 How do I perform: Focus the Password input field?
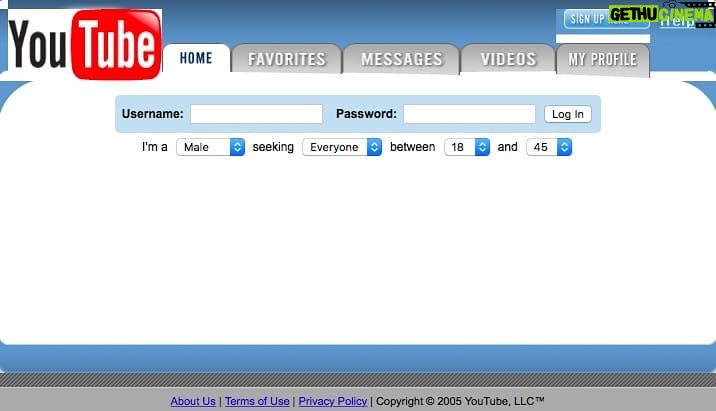469,114
